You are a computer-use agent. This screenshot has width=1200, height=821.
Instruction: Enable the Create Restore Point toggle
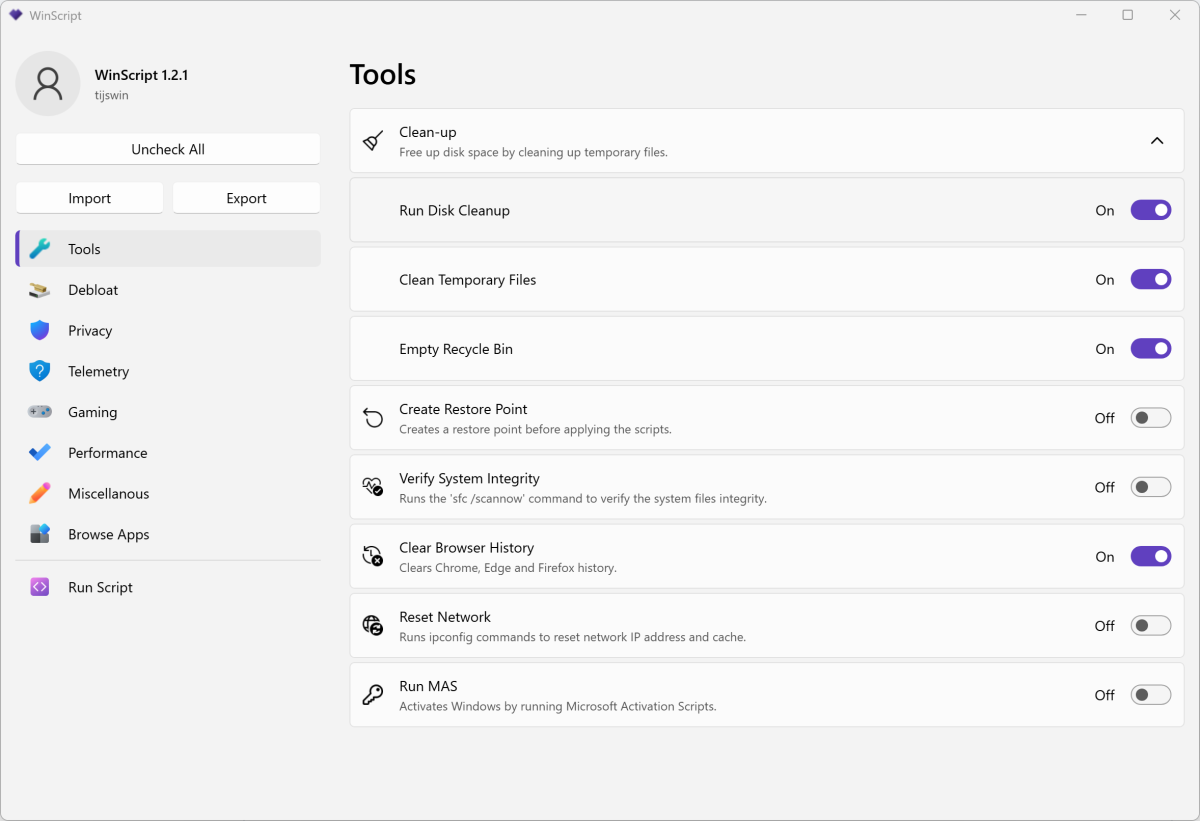[x=1150, y=418]
